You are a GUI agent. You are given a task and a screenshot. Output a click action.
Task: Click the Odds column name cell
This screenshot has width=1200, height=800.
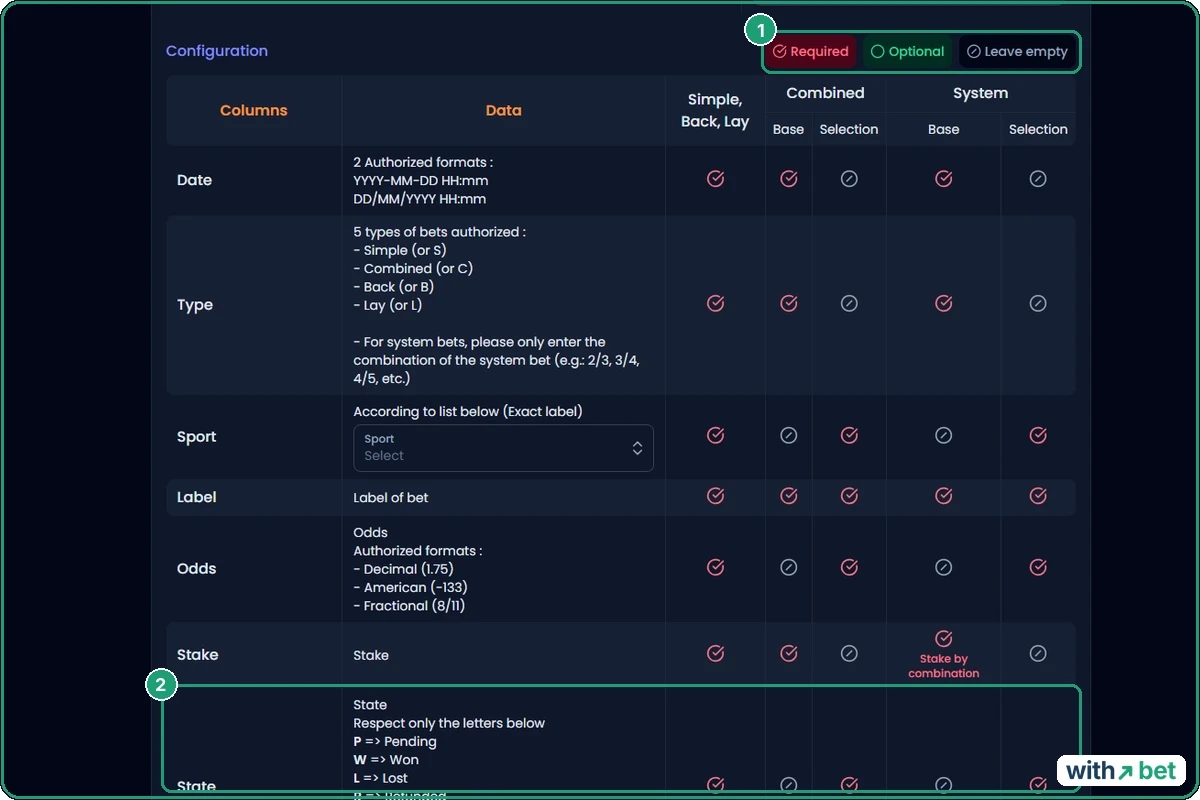pos(254,568)
